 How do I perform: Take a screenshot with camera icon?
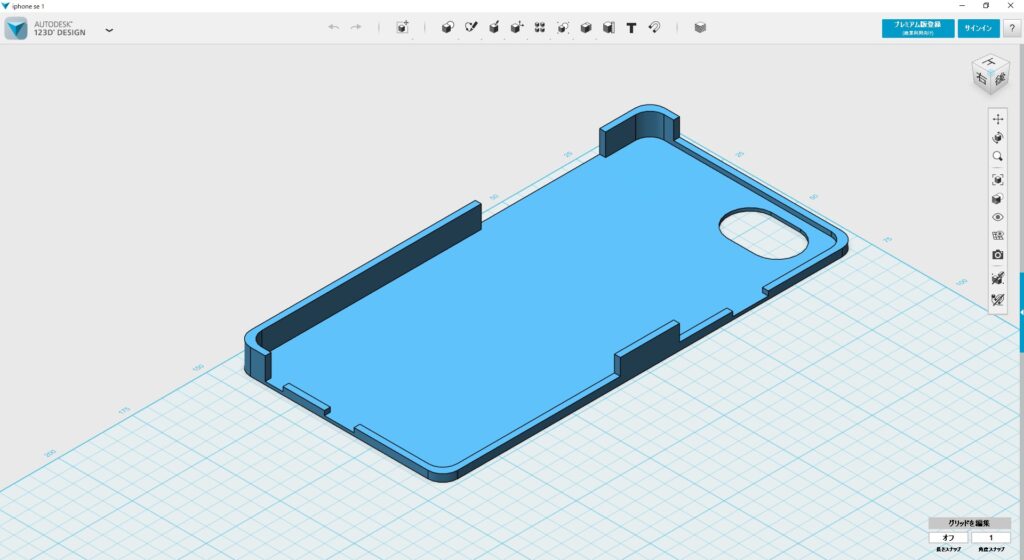[x=998, y=255]
